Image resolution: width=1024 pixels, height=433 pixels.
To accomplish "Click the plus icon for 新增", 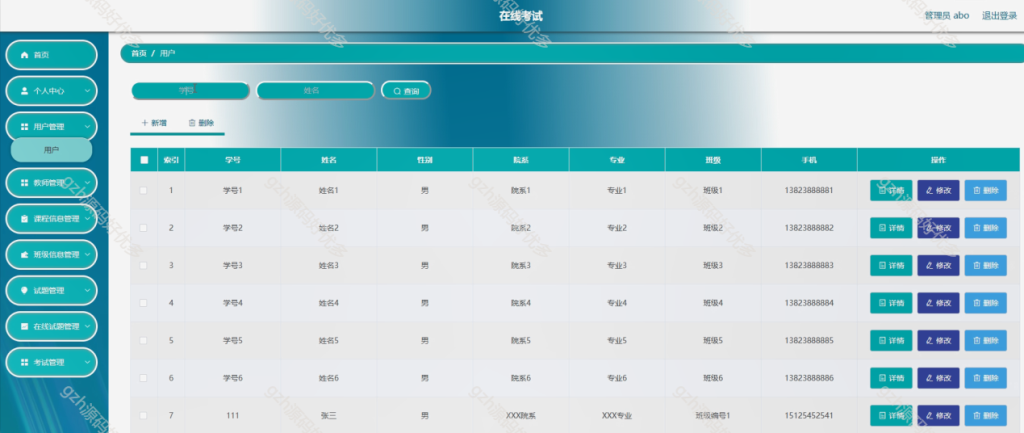I will (x=144, y=123).
